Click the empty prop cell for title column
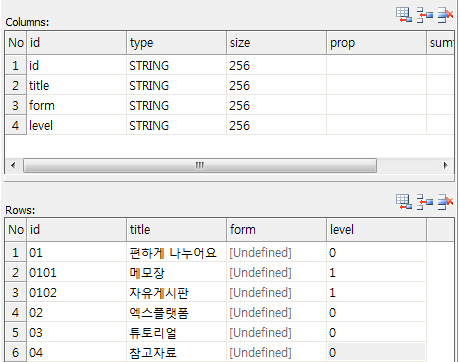The image size is (460, 362). [376, 85]
